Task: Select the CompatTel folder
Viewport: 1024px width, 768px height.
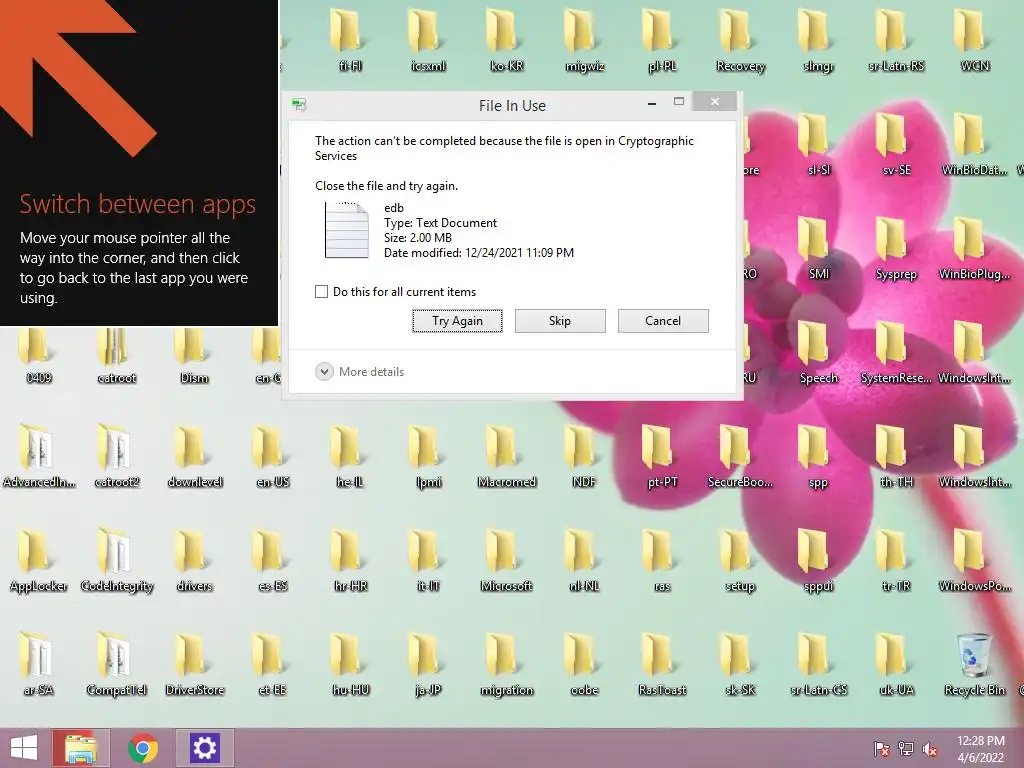Action: (116, 664)
